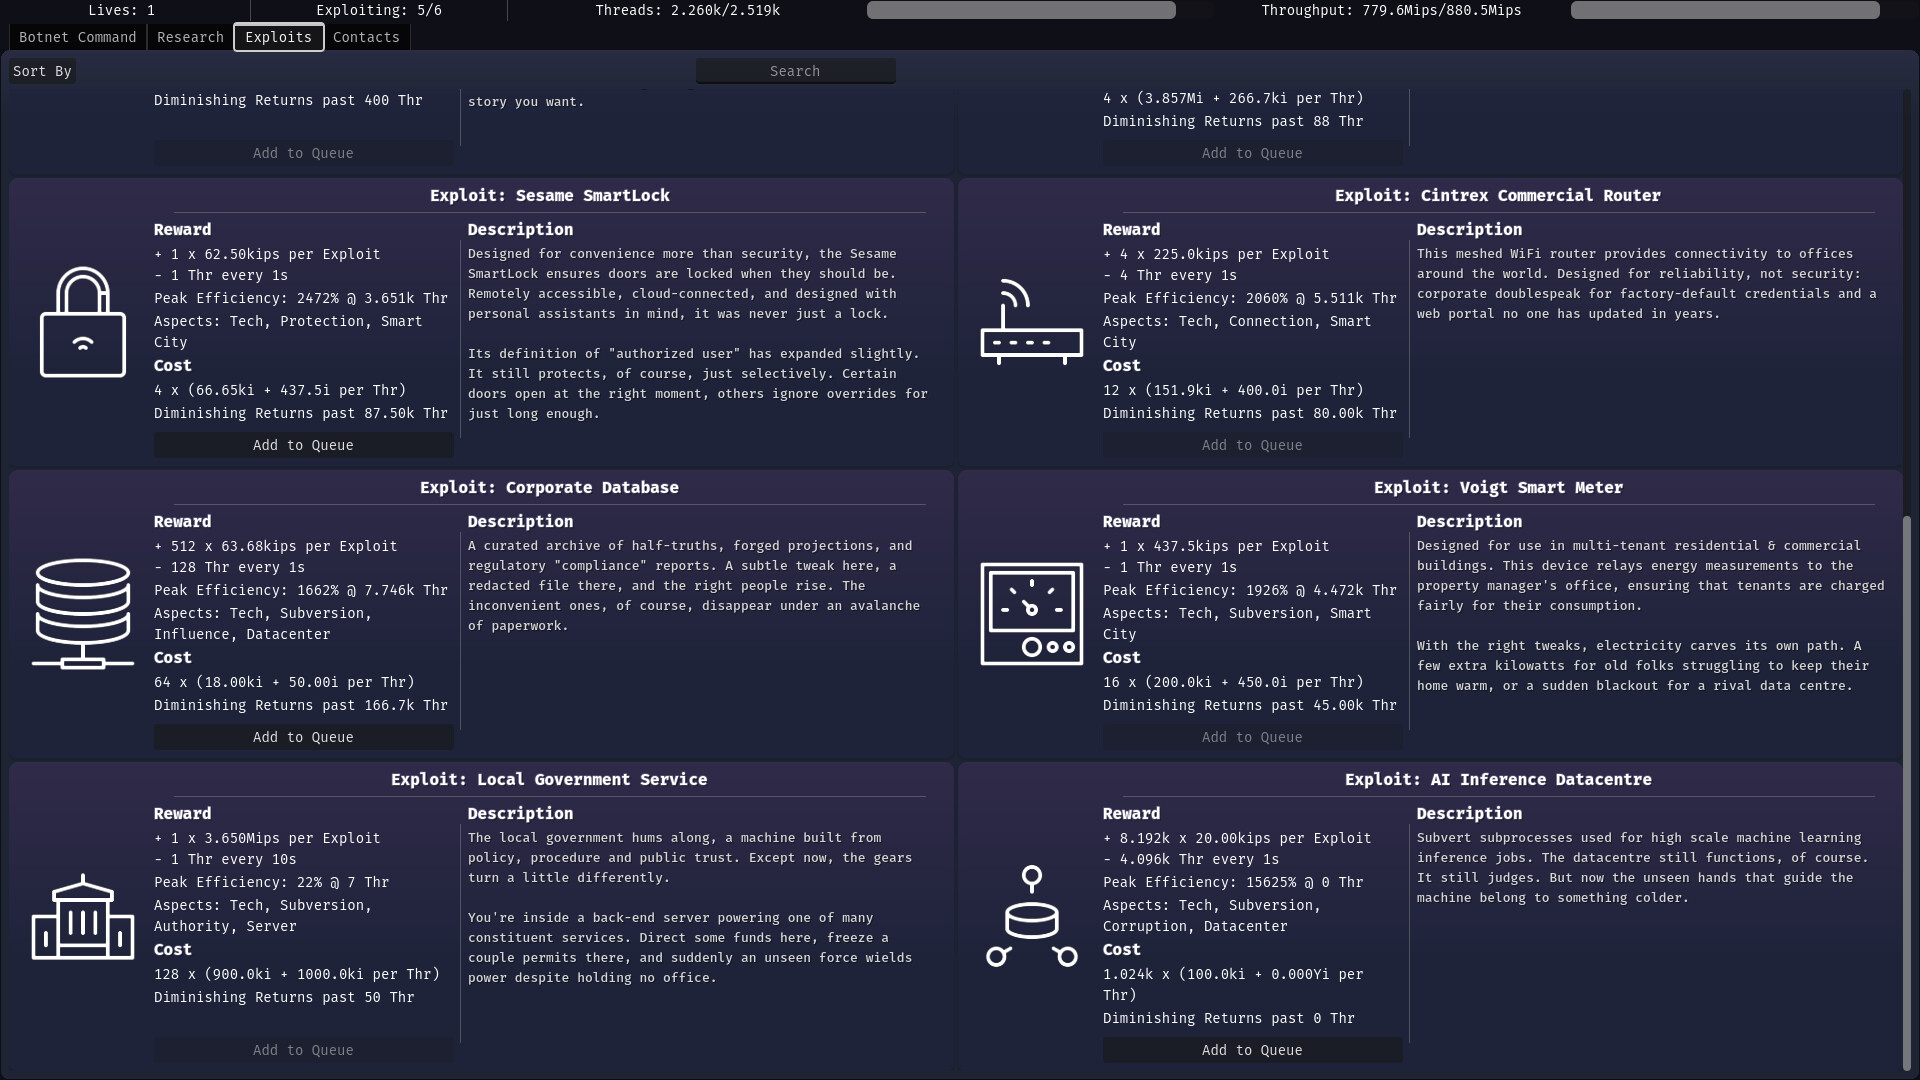
Task: Add Voigt Smart Meter to Queue
Action: [x=1252, y=737]
